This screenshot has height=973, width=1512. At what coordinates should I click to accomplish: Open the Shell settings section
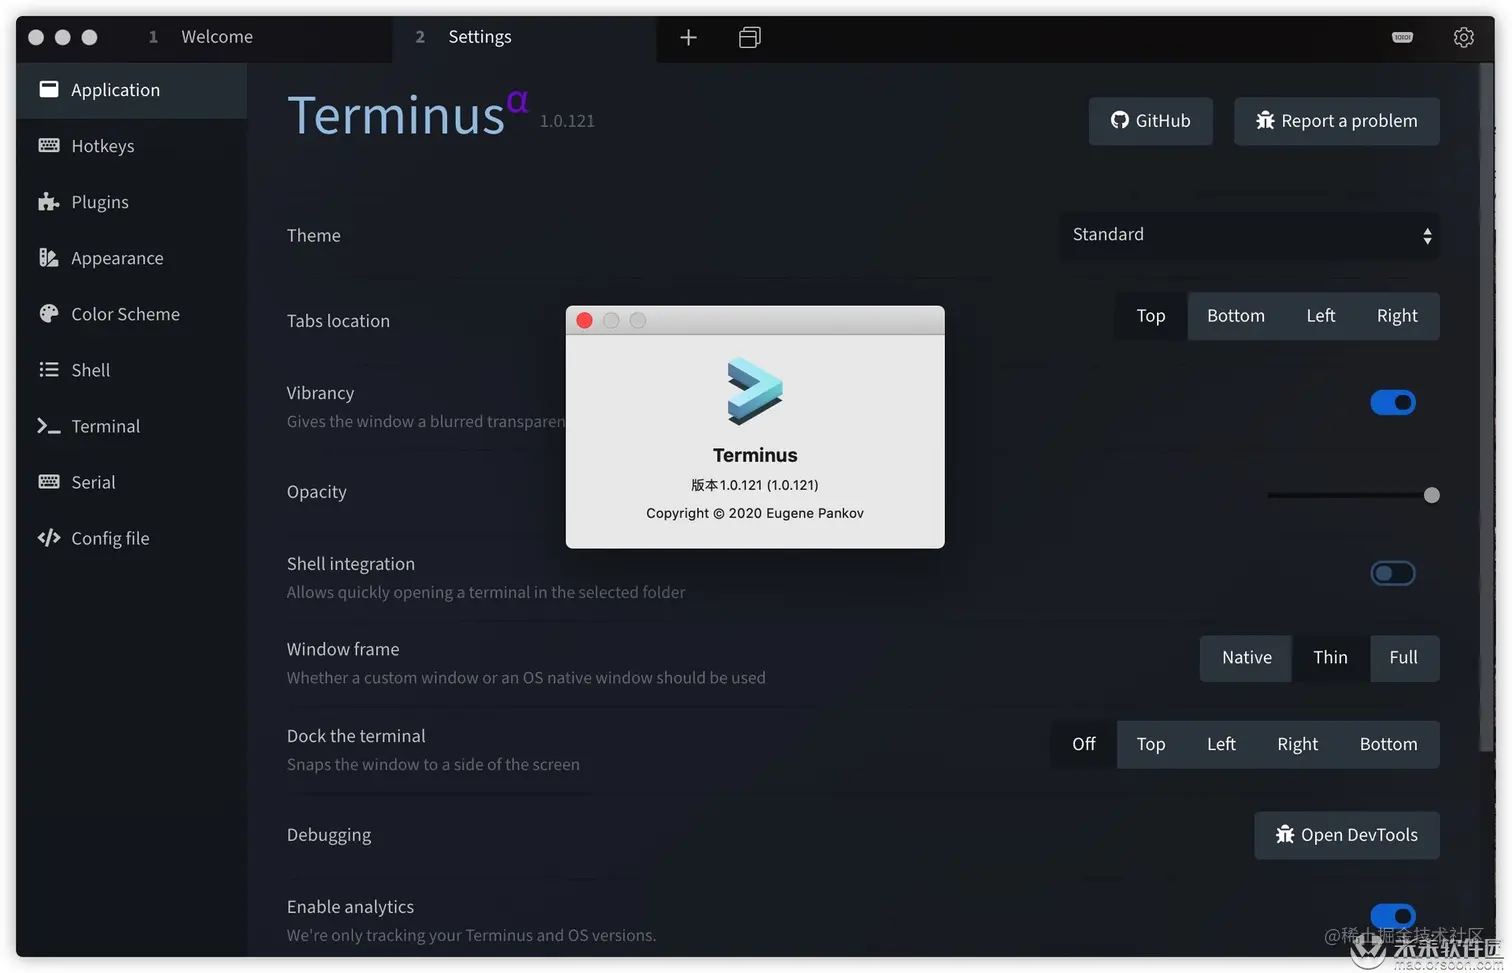(131, 370)
